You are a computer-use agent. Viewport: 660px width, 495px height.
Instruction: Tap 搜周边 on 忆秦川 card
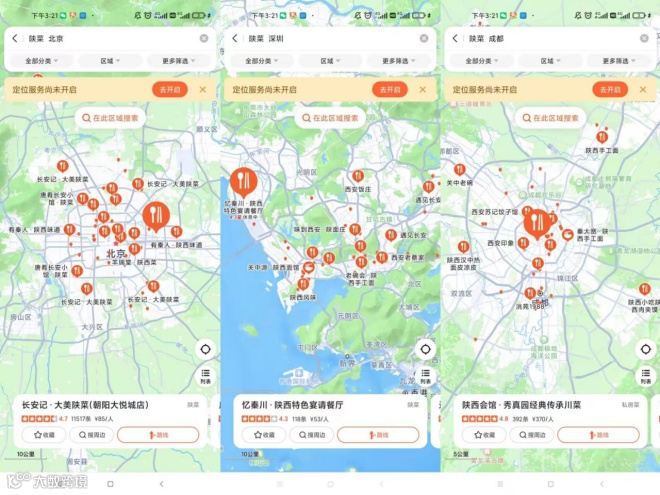312,435
